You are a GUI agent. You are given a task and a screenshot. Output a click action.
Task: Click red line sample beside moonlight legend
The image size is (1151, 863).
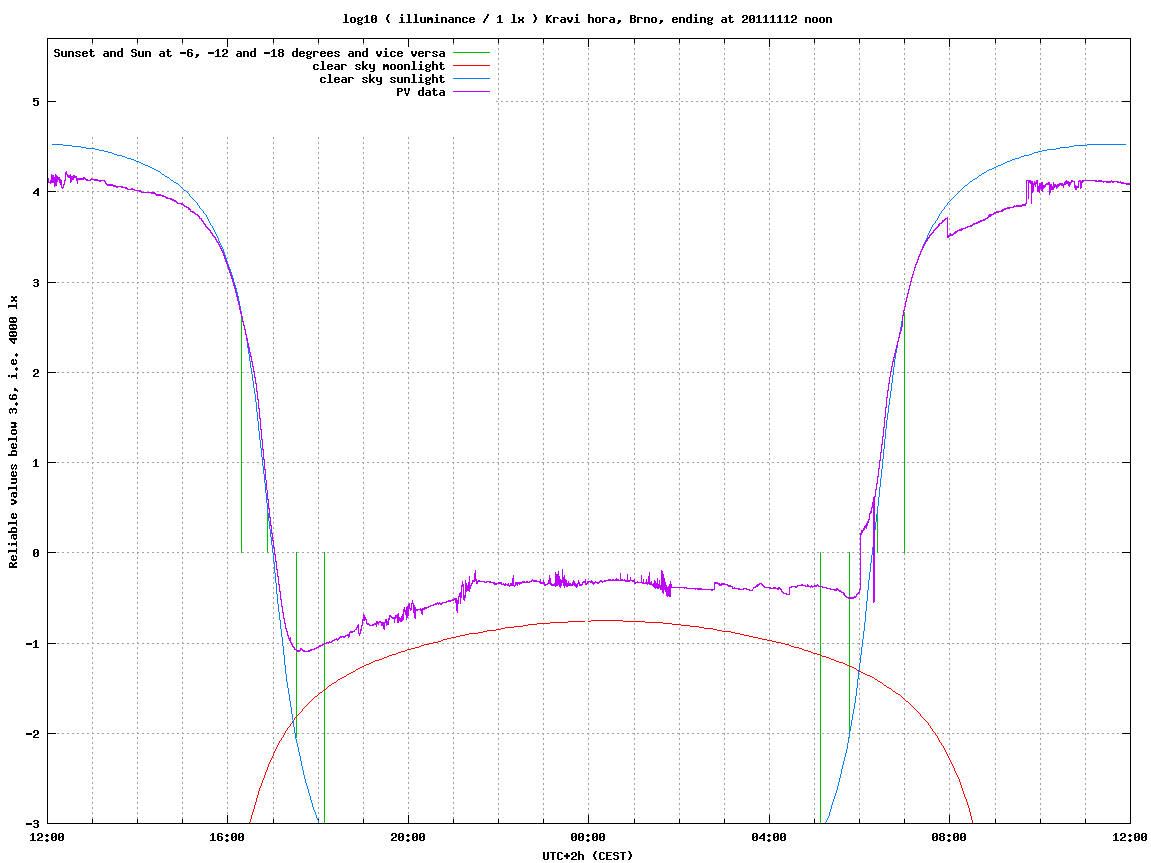click(471, 66)
